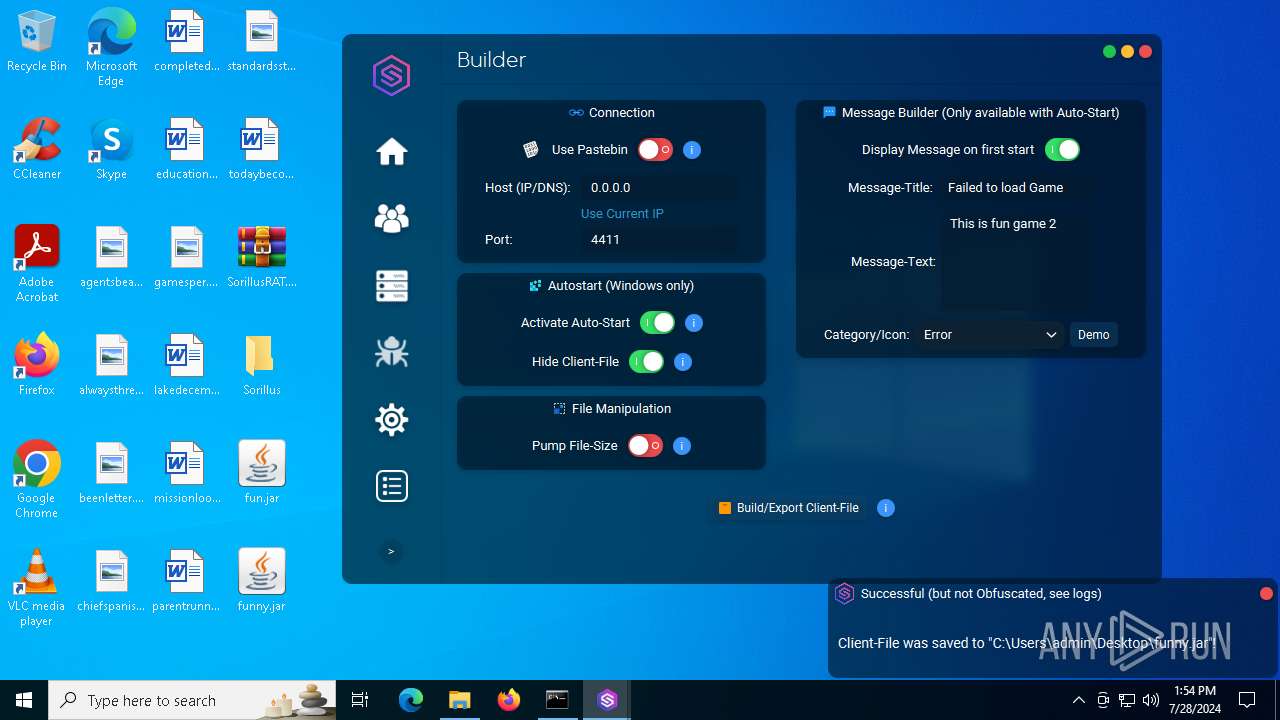Viewport: 1280px width, 720px height.
Task: Select the CCleaner desktop shortcut
Action: pos(37,150)
